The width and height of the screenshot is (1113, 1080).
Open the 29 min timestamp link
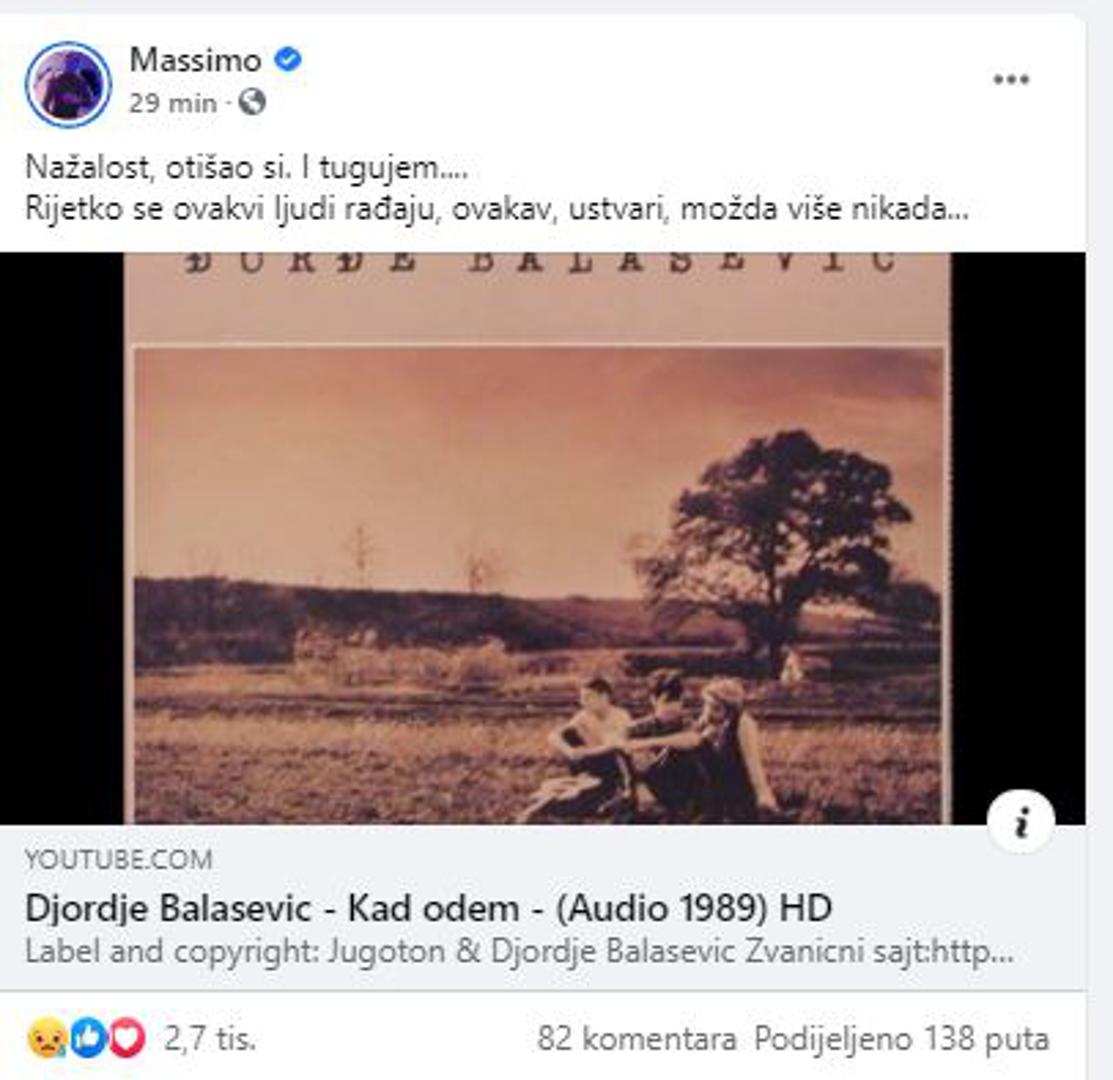(172, 103)
